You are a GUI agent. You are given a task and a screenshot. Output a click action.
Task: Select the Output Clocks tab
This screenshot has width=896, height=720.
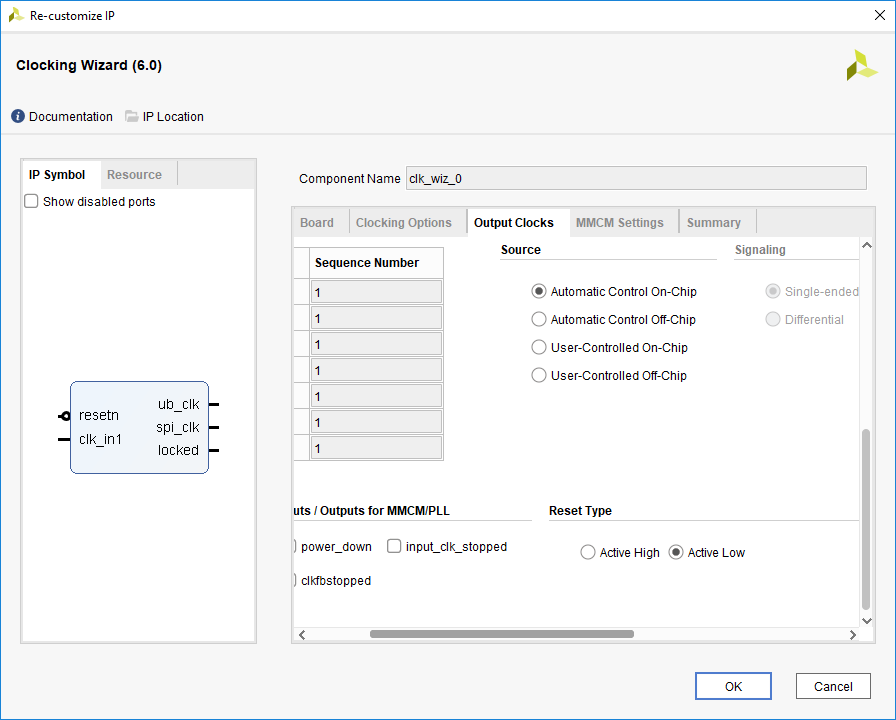coord(514,223)
